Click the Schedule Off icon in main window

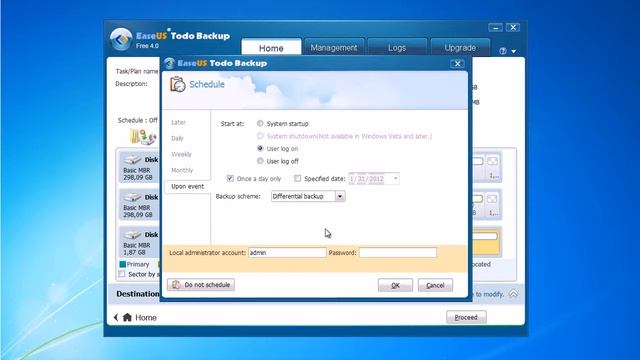click(143, 137)
